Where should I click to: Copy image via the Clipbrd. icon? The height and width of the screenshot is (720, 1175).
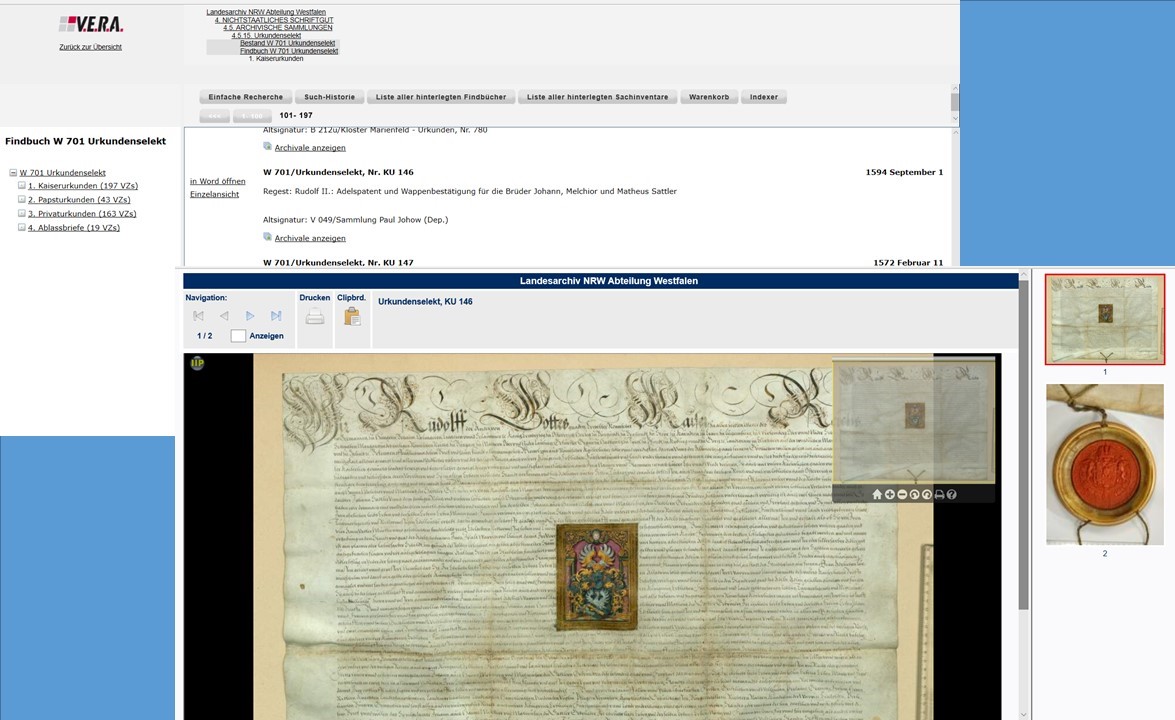coord(352,317)
